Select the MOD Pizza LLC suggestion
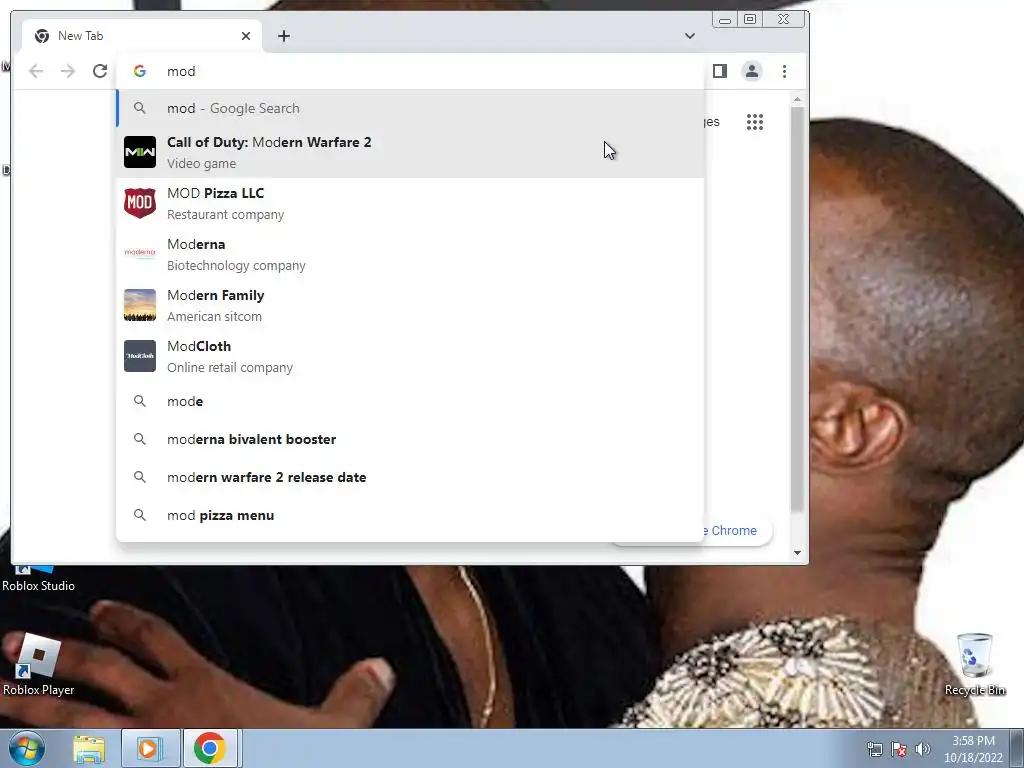 click(411, 203)
